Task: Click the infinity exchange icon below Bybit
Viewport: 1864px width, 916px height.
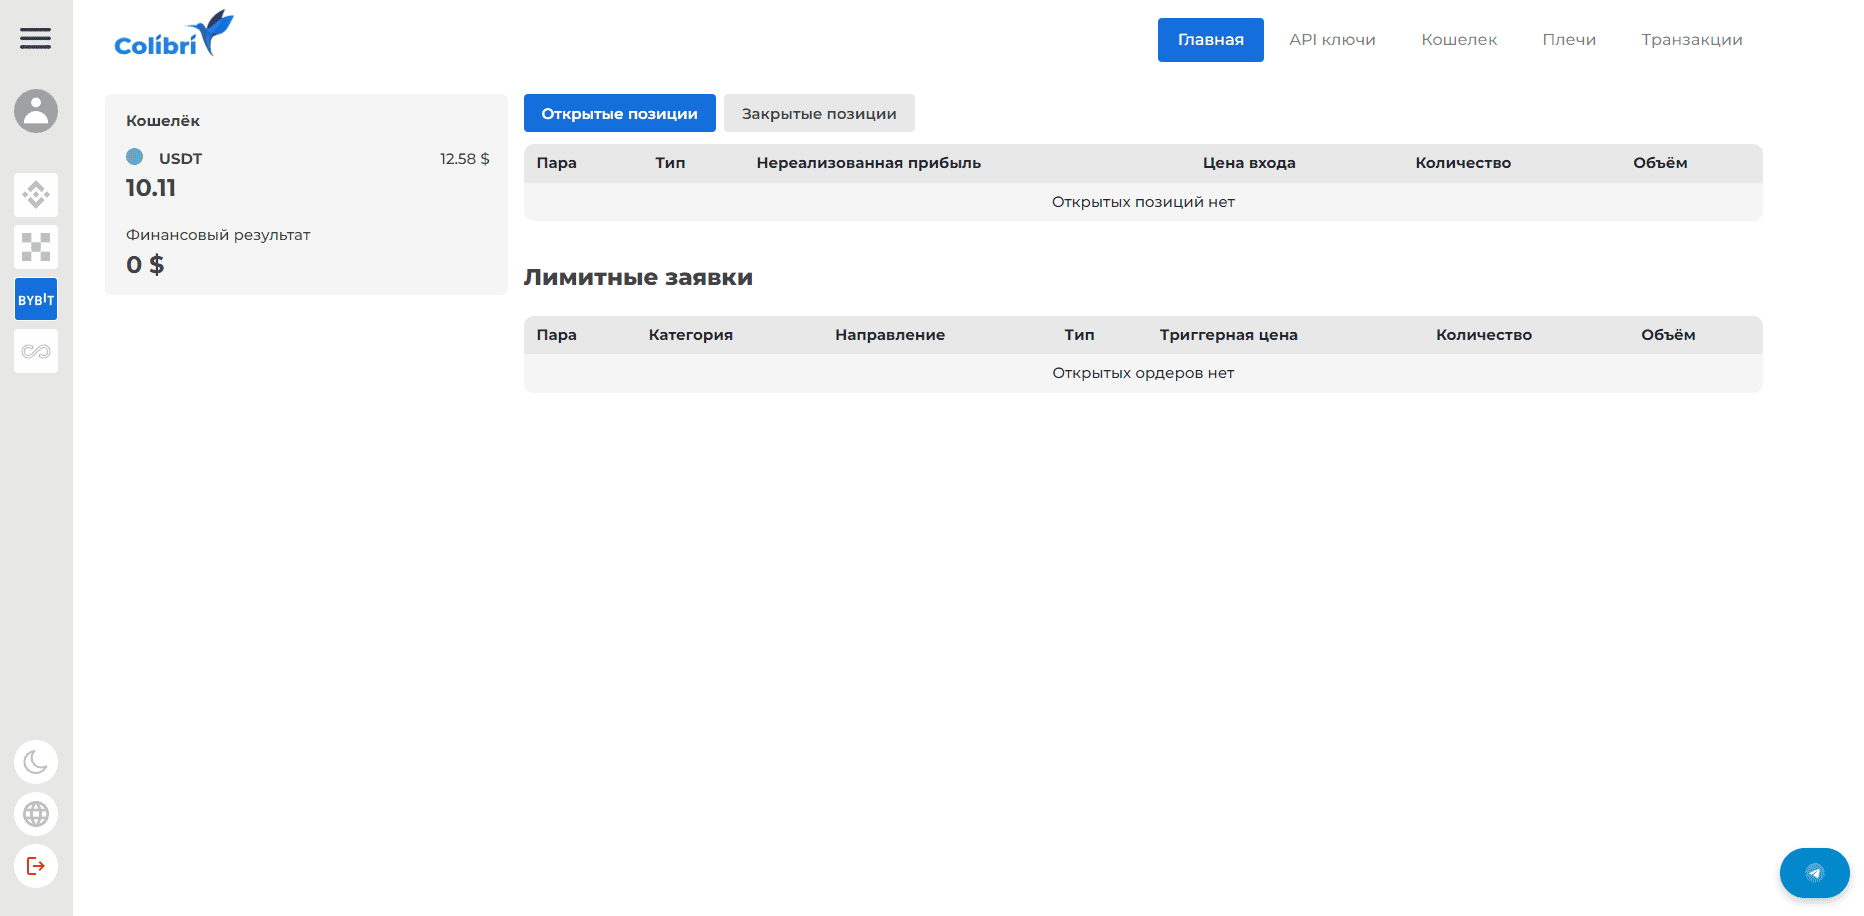Action: tap(36, 351)
